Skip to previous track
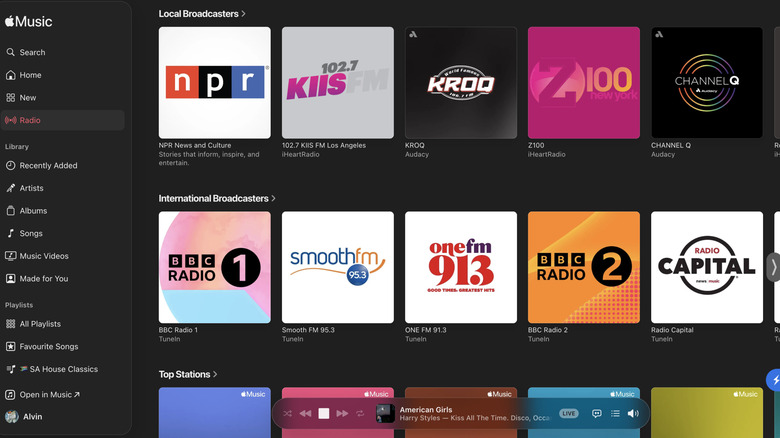This screenshot has height=438, width=780. [x=305, y=414]
